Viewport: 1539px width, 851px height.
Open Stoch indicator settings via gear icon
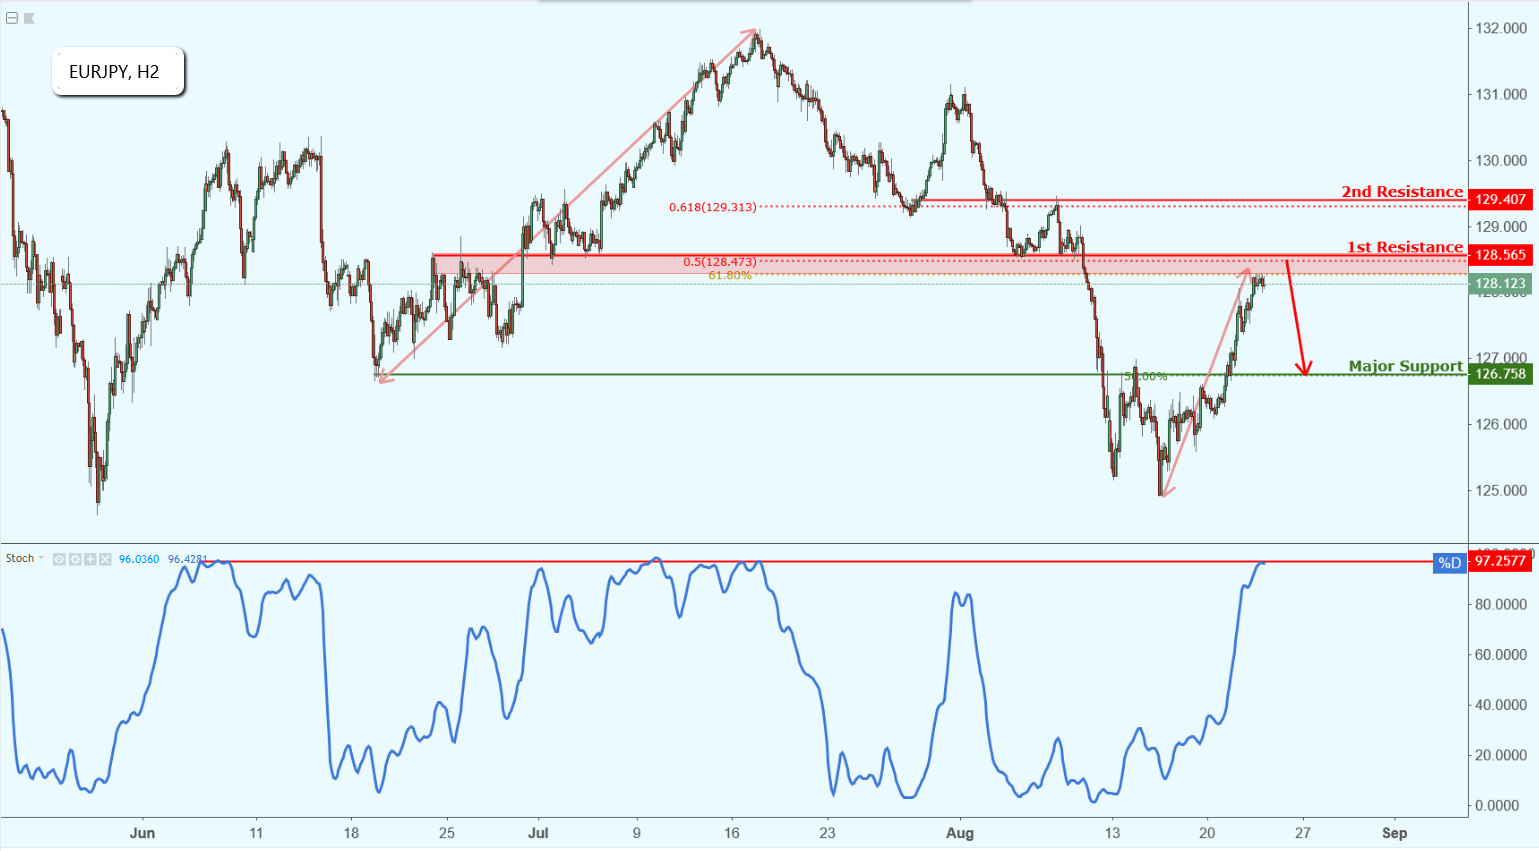pos(74,559)
